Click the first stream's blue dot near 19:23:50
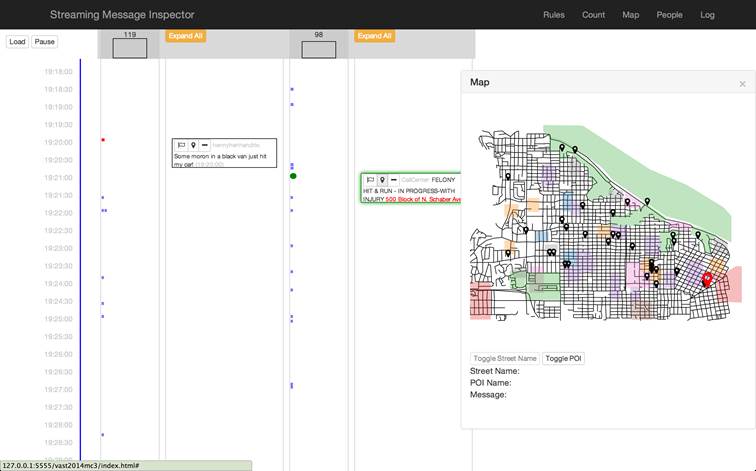Image resolution: width=756 pixels, height=471 pixels. [x=102, y=278]
